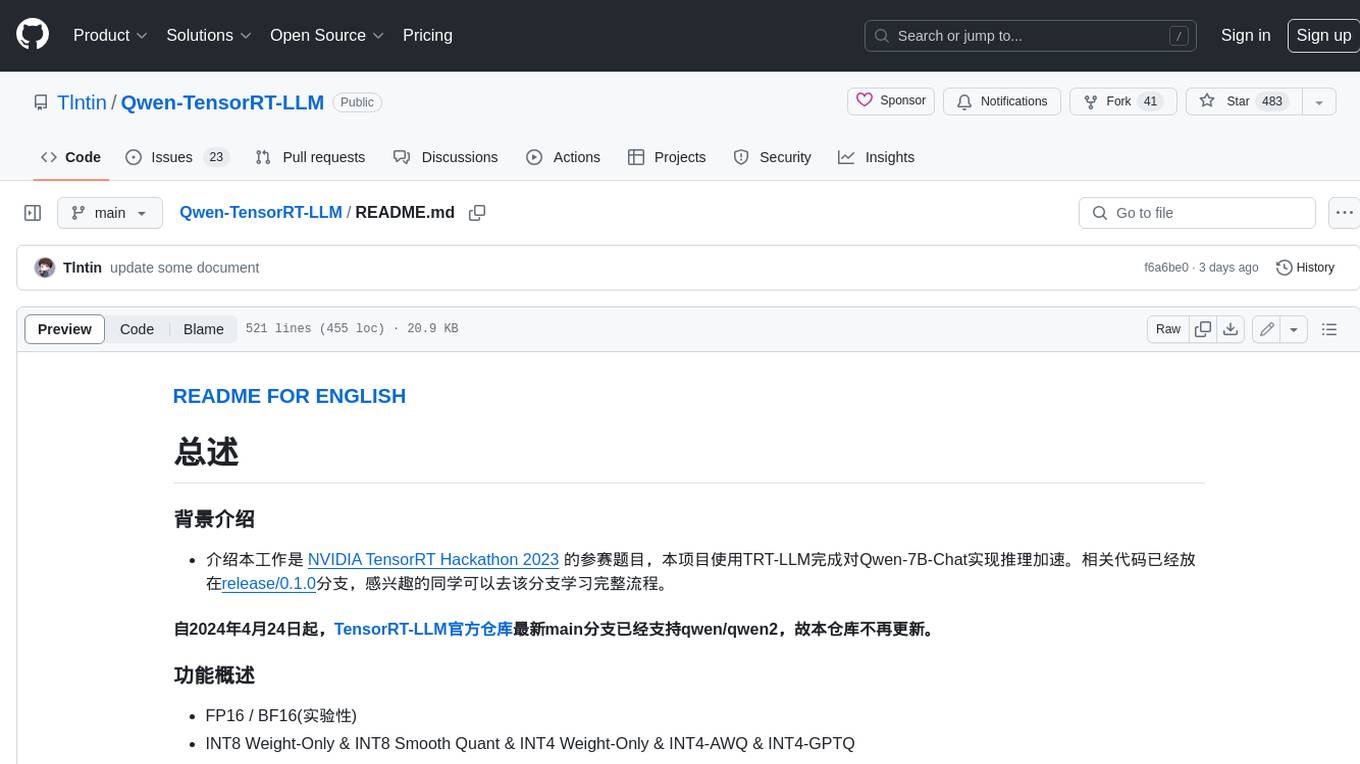Focus the Go to file search box
This screenshot has height=764, width=1360.
pyautogui.click(x=1197, y=213)
